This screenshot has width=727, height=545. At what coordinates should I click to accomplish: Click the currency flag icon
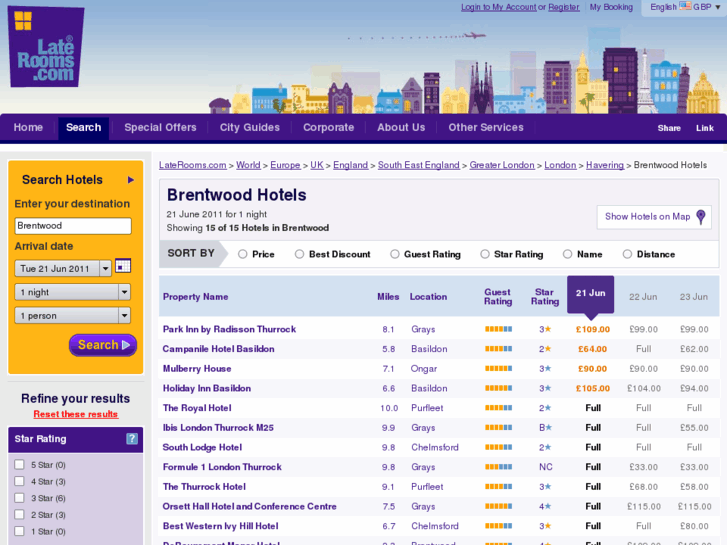pyautogui.click(x=685, y=6)
